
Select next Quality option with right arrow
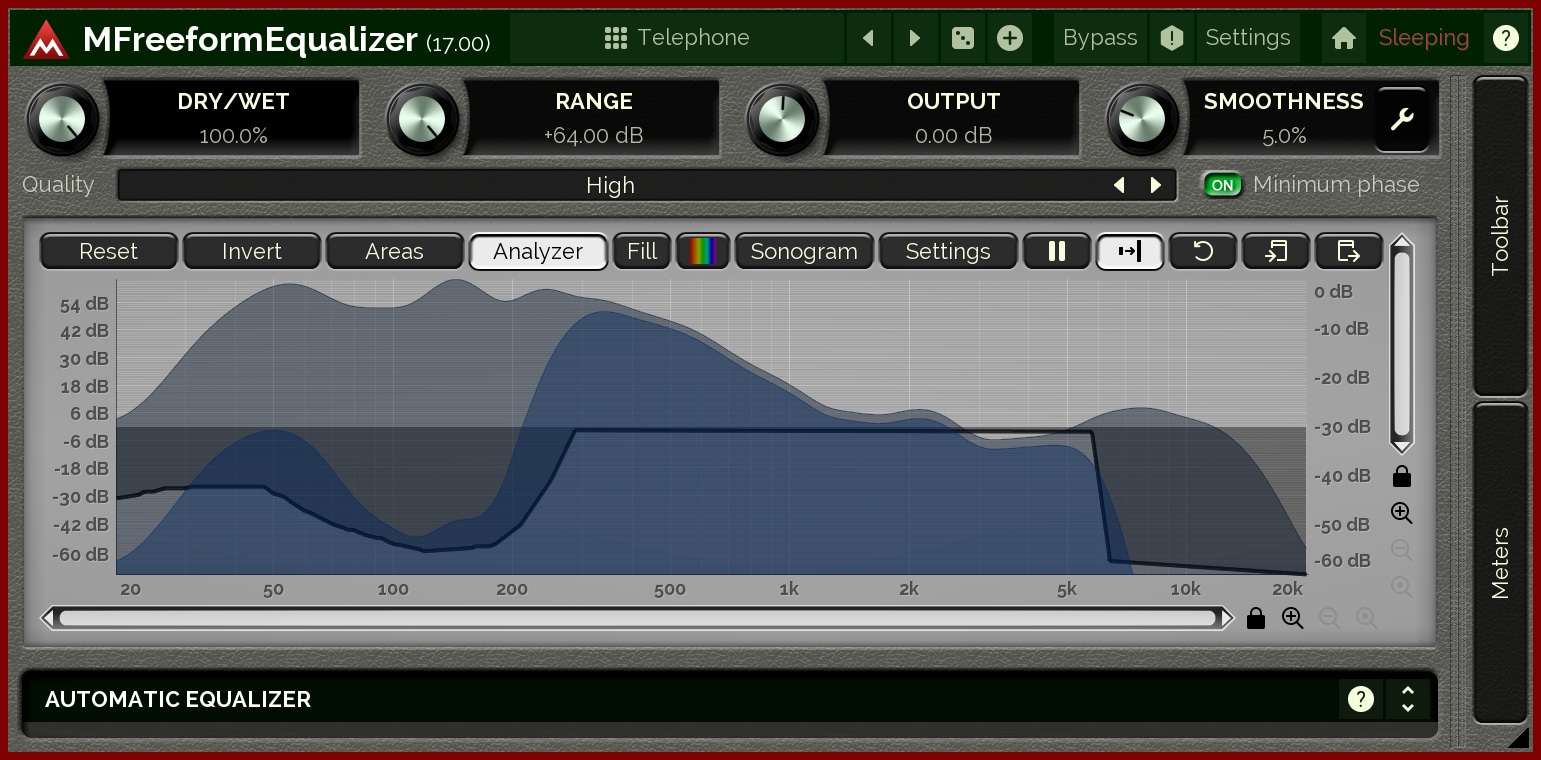[1156, 185]
